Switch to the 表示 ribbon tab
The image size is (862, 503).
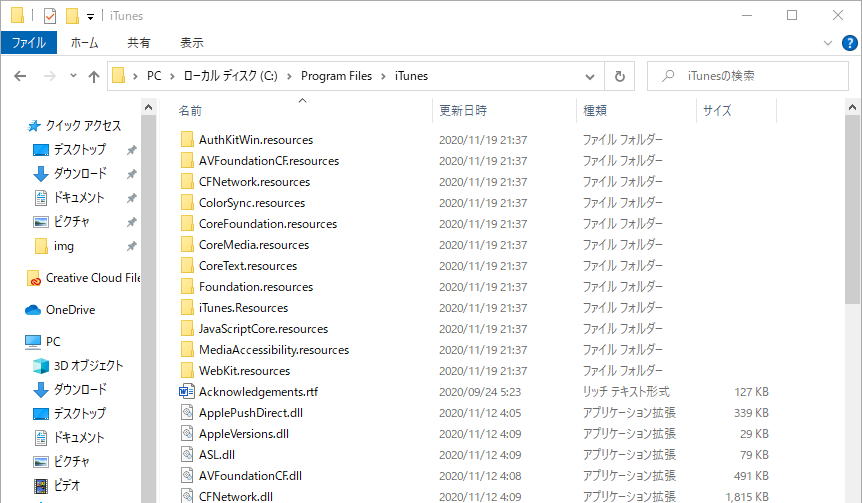[192, 43]
